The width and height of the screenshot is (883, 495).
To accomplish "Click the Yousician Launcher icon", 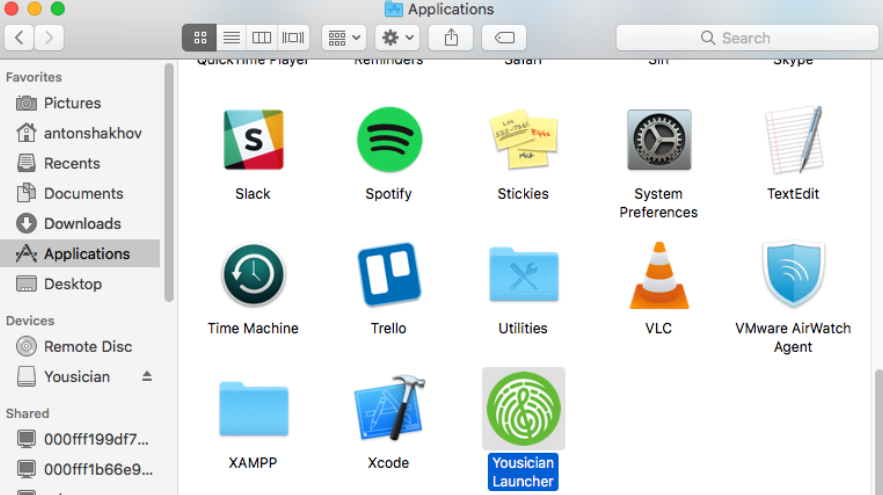I will pyautogui.click(x=523, y=409).
